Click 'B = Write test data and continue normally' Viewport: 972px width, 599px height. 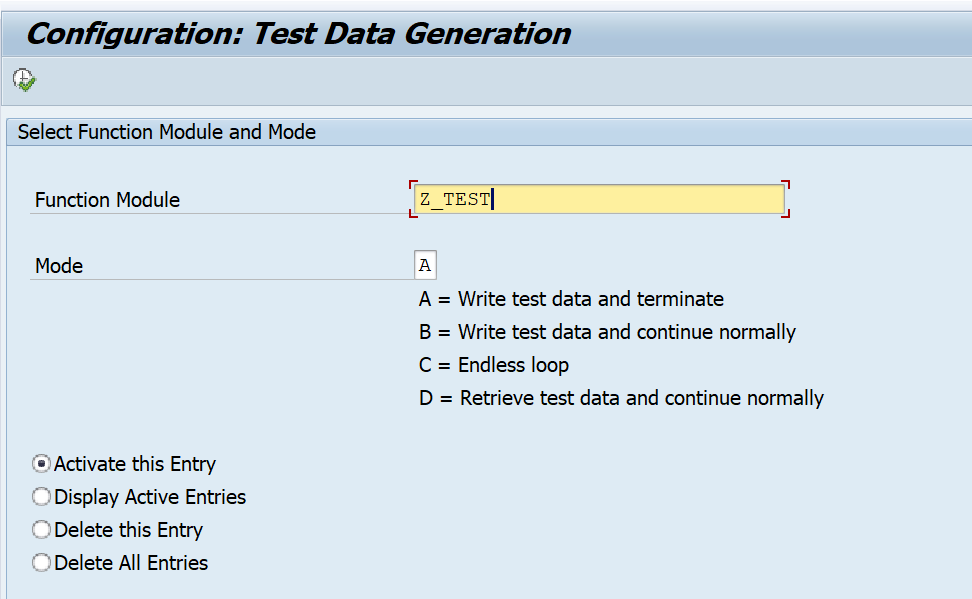tap(607, 332)
